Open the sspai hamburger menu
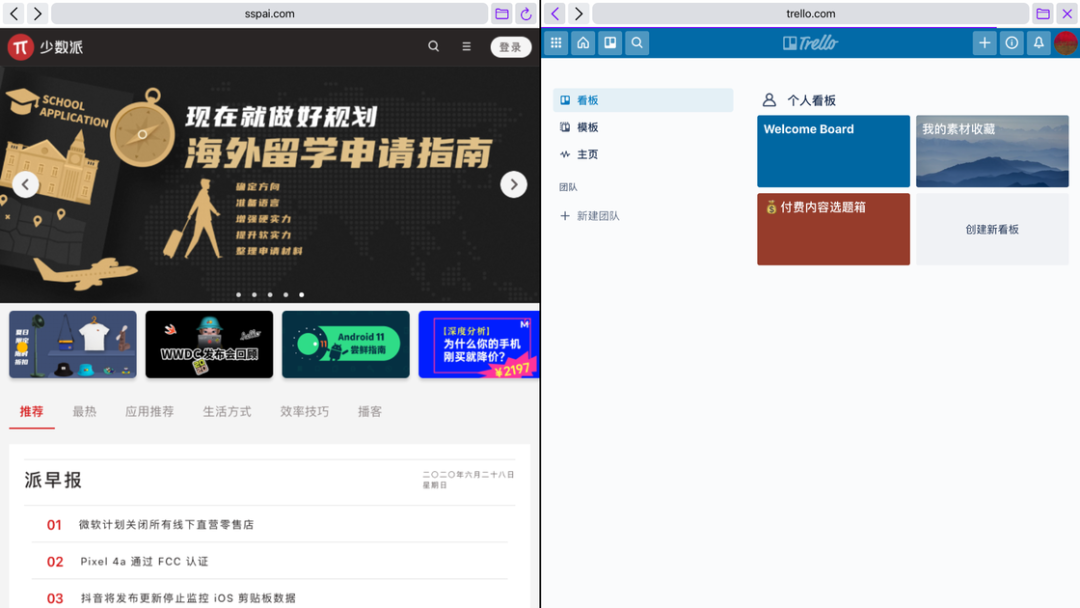This screenshot has width=1080, height=608. 466,47
